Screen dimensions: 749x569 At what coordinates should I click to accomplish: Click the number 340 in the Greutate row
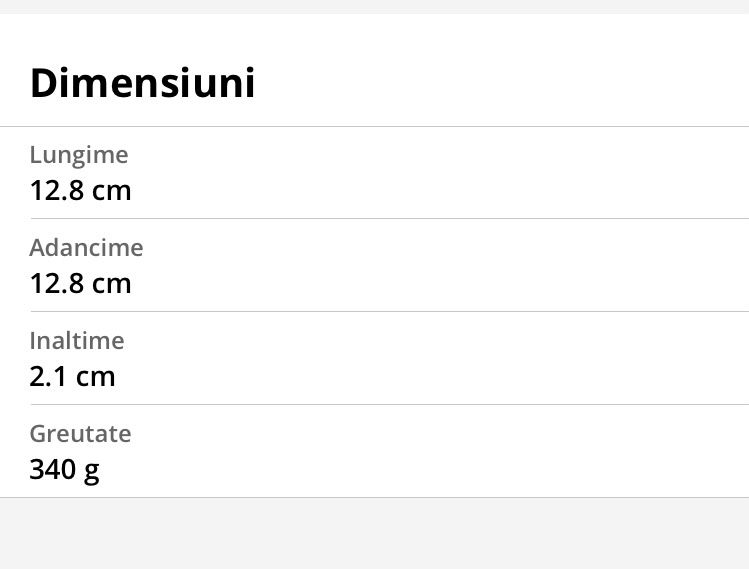point(52,469)
